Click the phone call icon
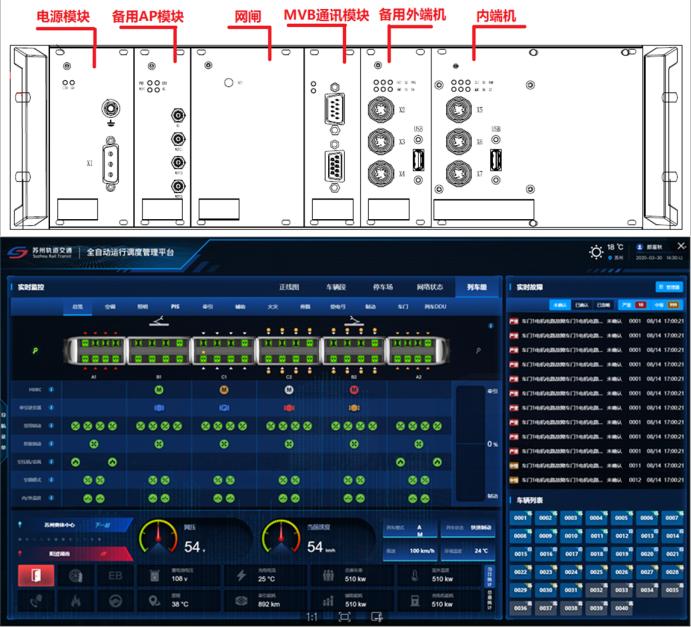The height and width of the screenshot is (627, 691). [x=36, y=601]
